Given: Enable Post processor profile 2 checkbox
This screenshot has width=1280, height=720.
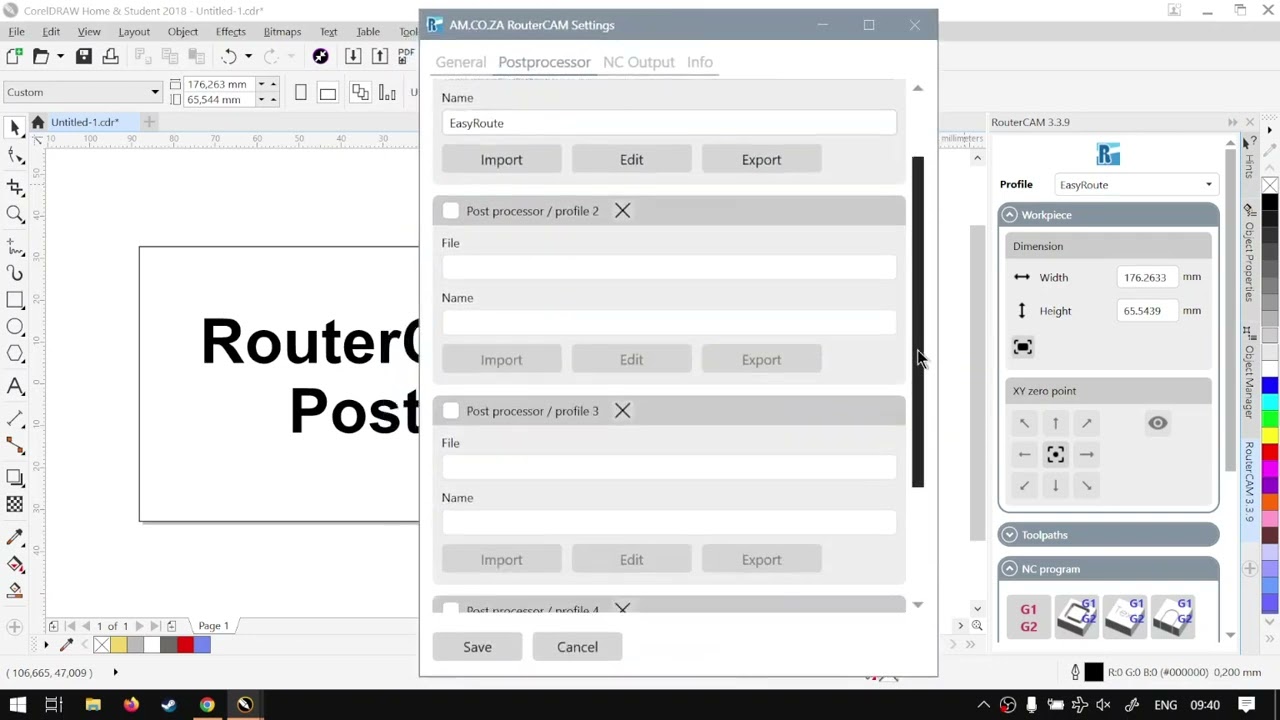Looking at the screenshot, I should click(x=450, y=211).
